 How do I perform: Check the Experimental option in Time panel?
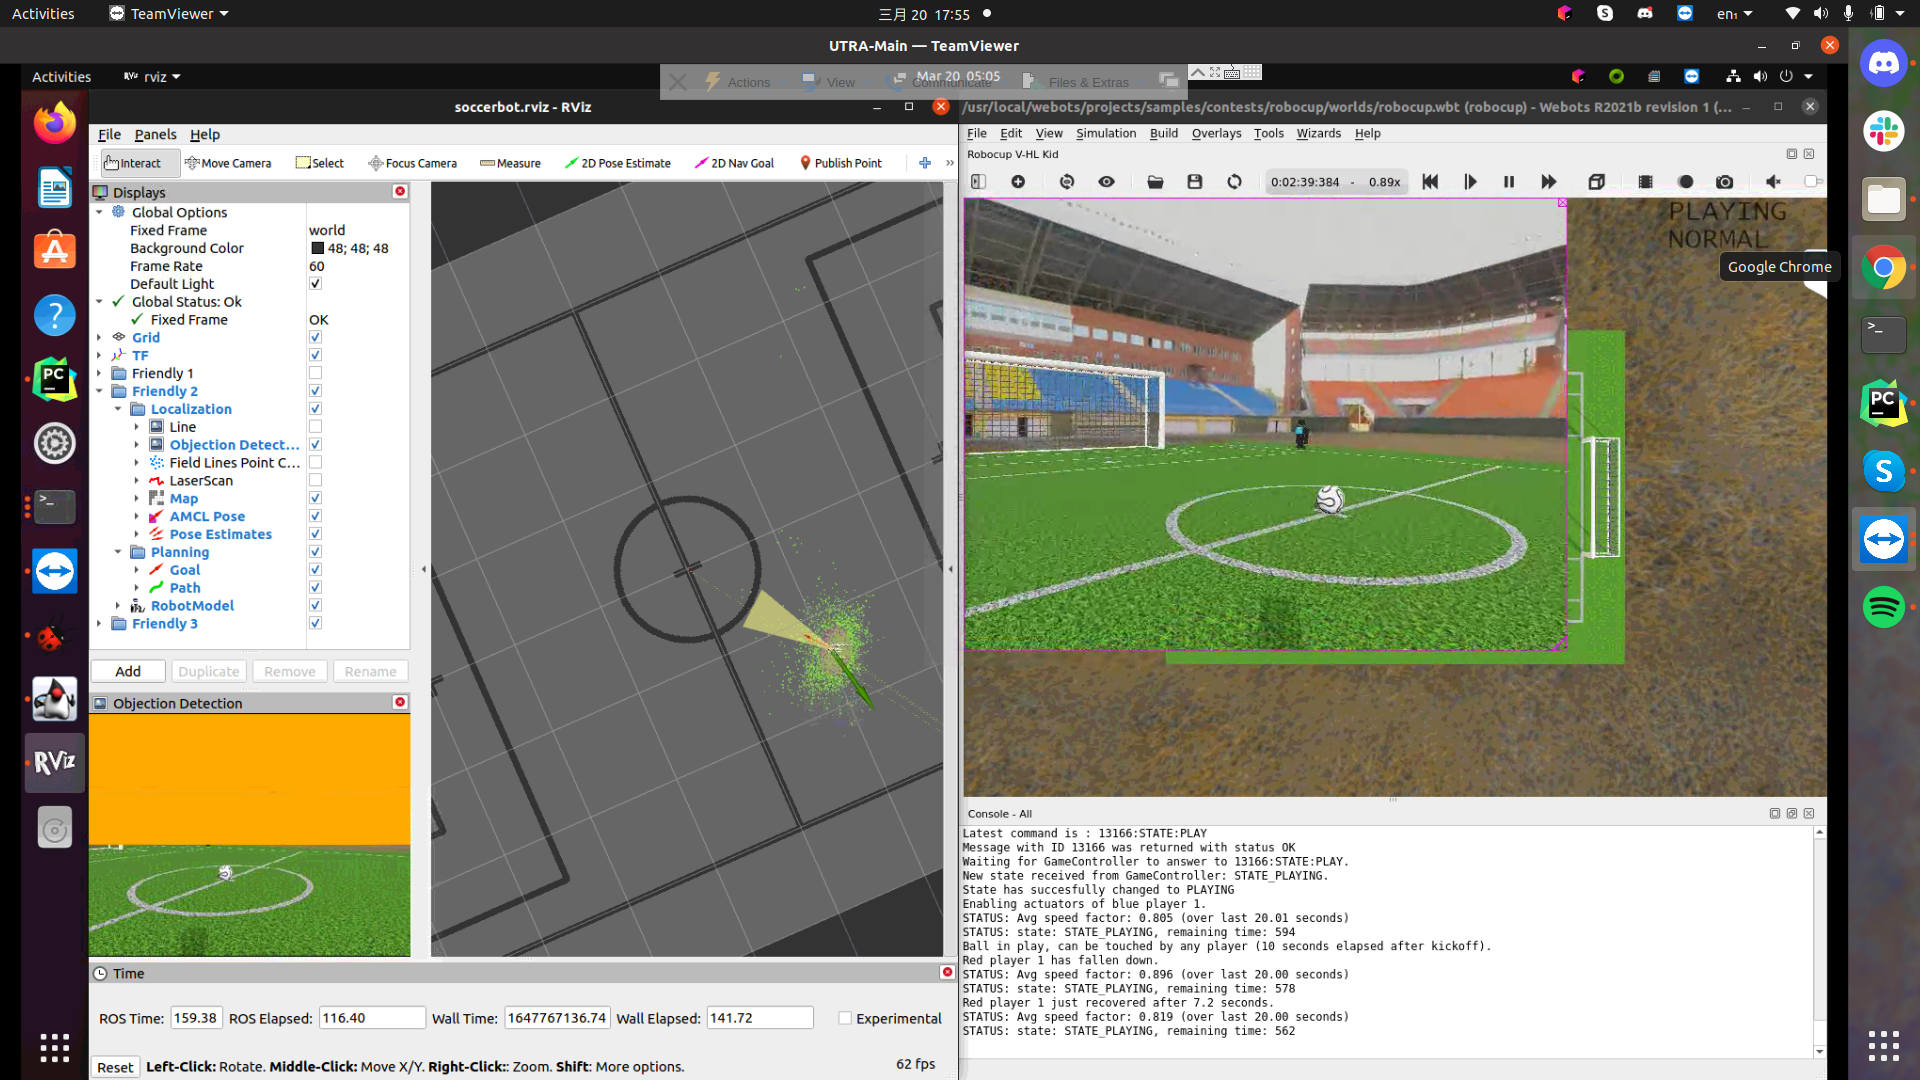(845, 1018)
